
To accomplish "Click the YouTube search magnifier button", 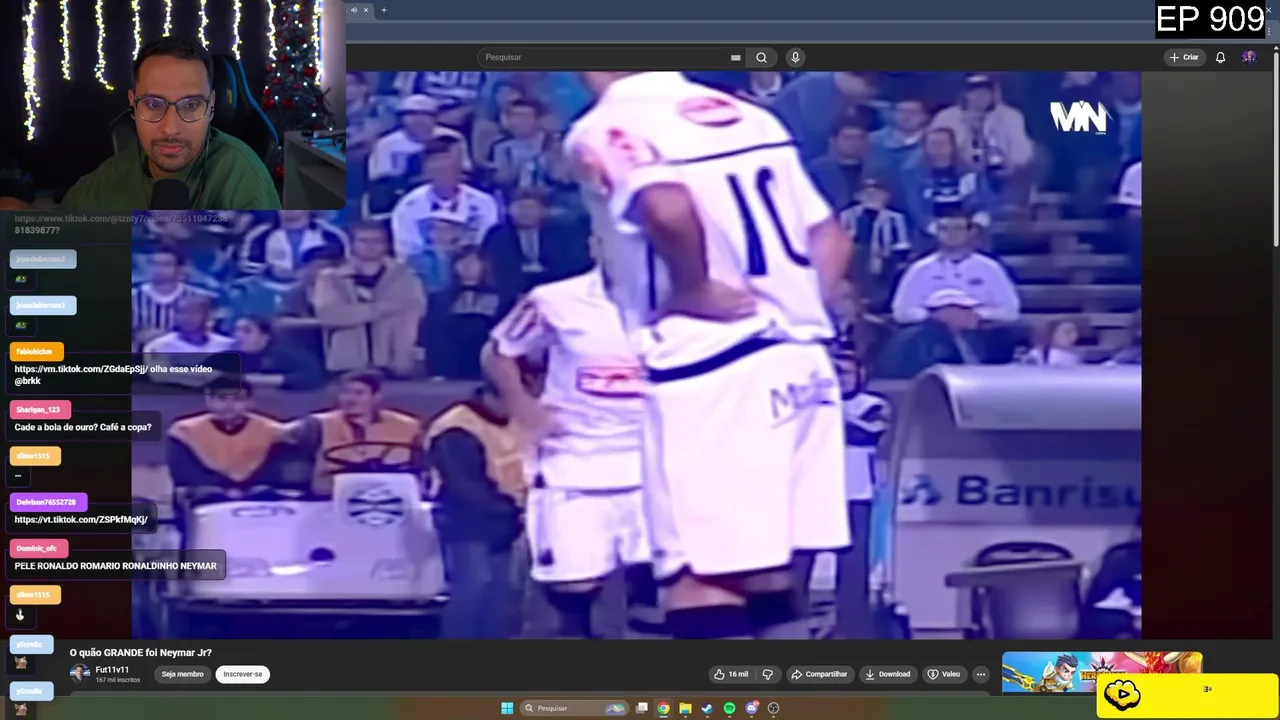I will (x=761, y=57).
